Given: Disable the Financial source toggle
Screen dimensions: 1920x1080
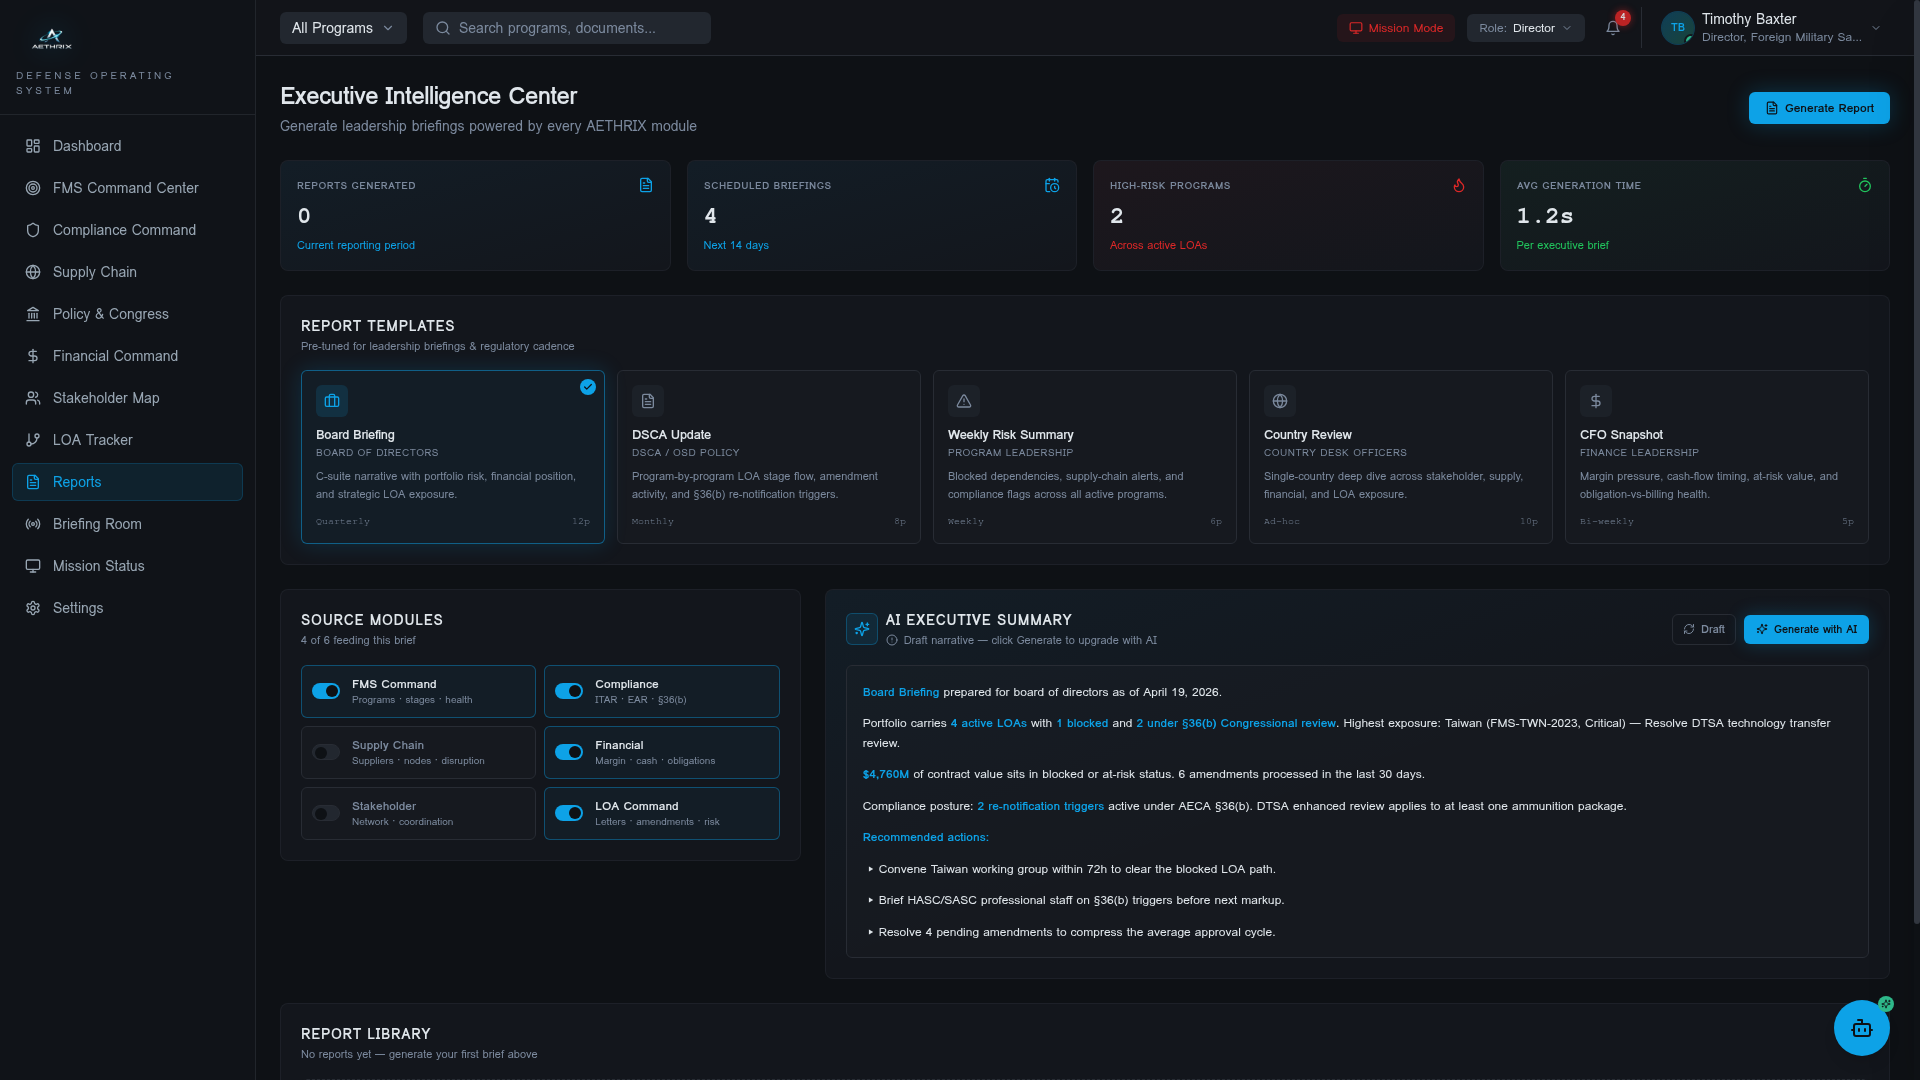Looking at the screenshot, I should pos(569,752).
